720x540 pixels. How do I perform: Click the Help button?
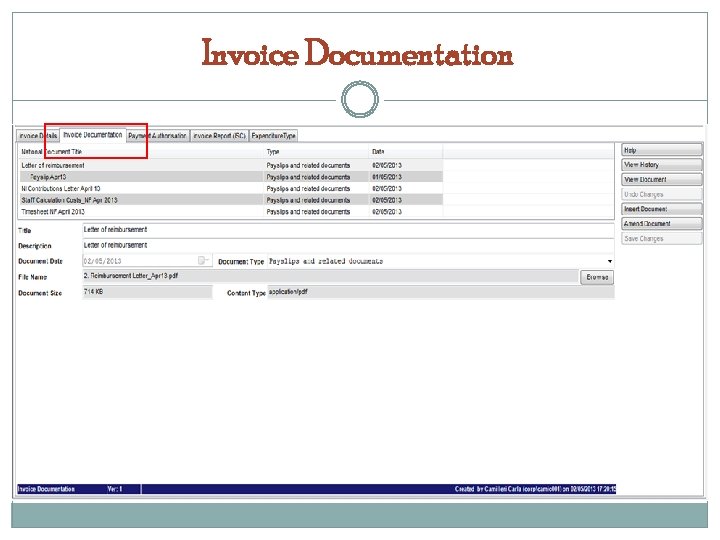click(662, 150)
